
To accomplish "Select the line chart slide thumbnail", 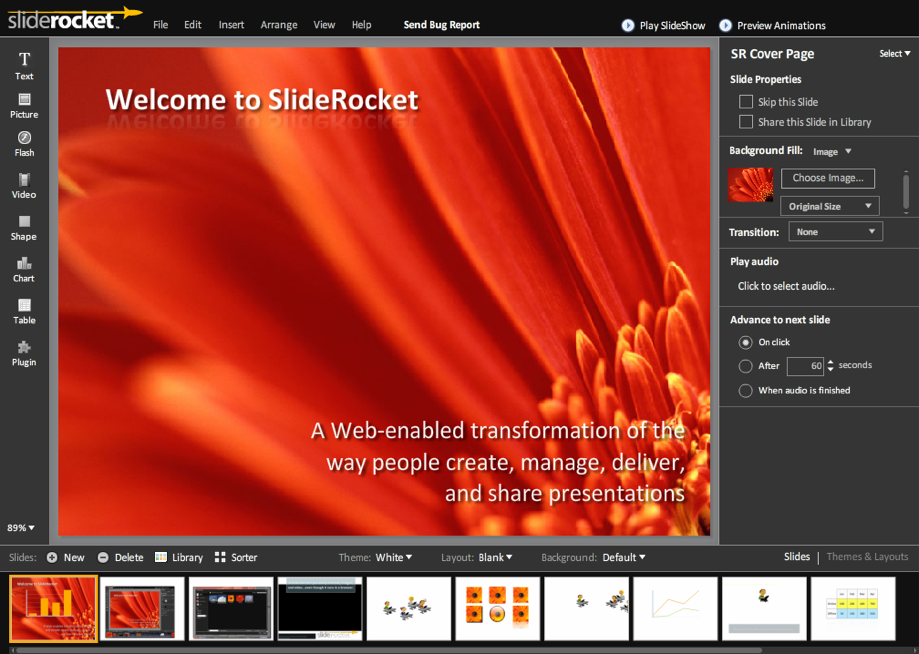I will click(675, 608).
